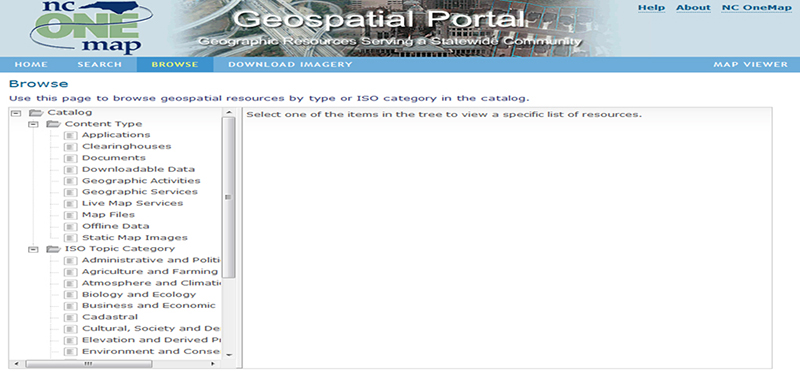
Task: Click the icon beside Elevation and Derived
Action: click(71, 340)
